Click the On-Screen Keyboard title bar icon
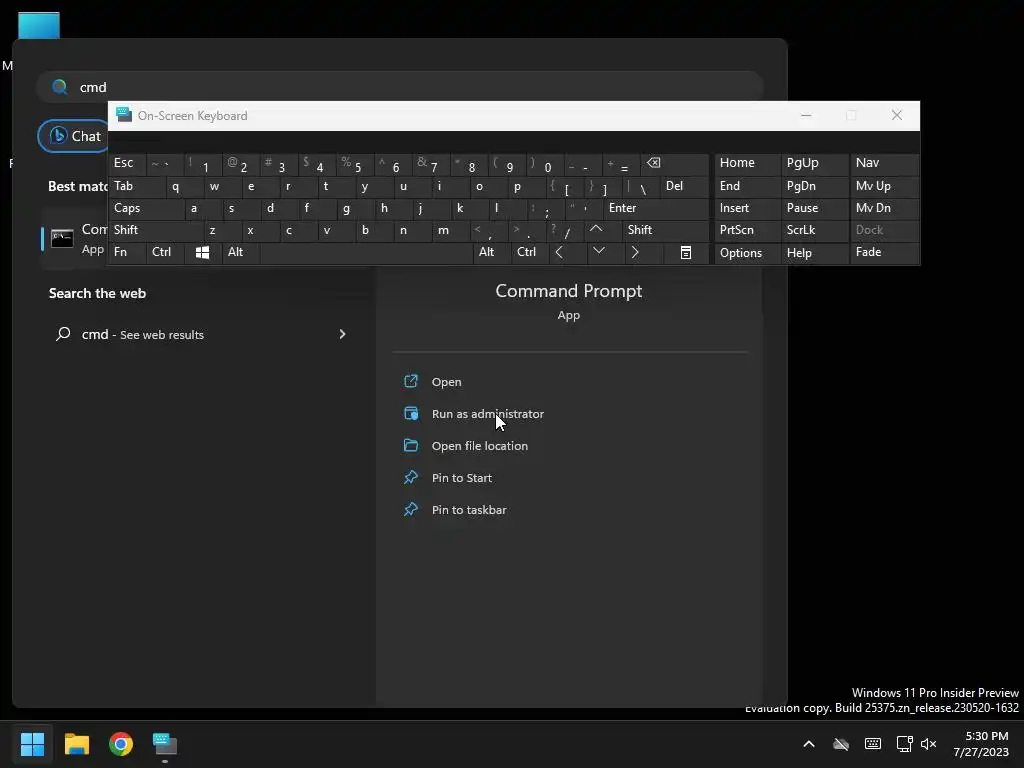 pos(123,115)
